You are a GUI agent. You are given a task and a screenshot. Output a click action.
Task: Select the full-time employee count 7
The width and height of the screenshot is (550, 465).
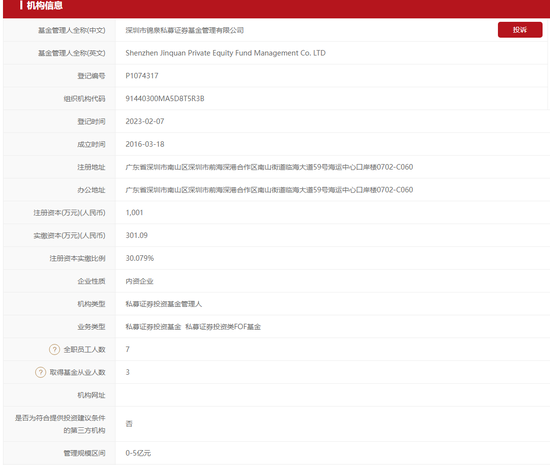point(128,349)
